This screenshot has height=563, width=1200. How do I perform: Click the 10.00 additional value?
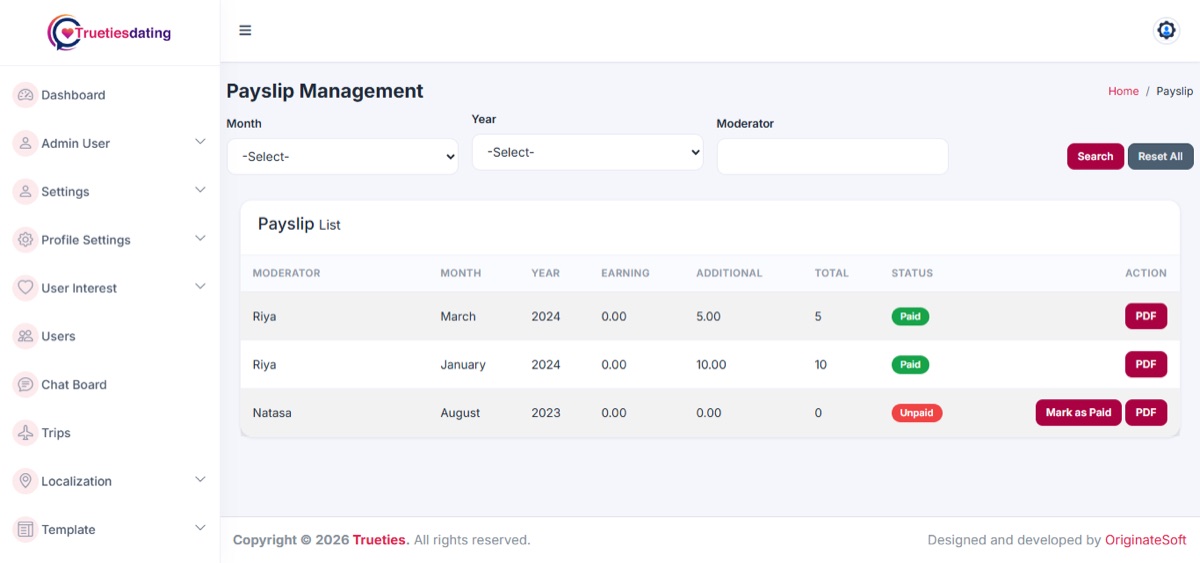[x=711, y=364]
